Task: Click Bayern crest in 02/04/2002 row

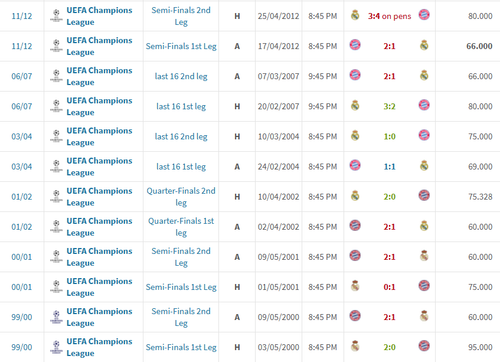Action: coord(355,226)
